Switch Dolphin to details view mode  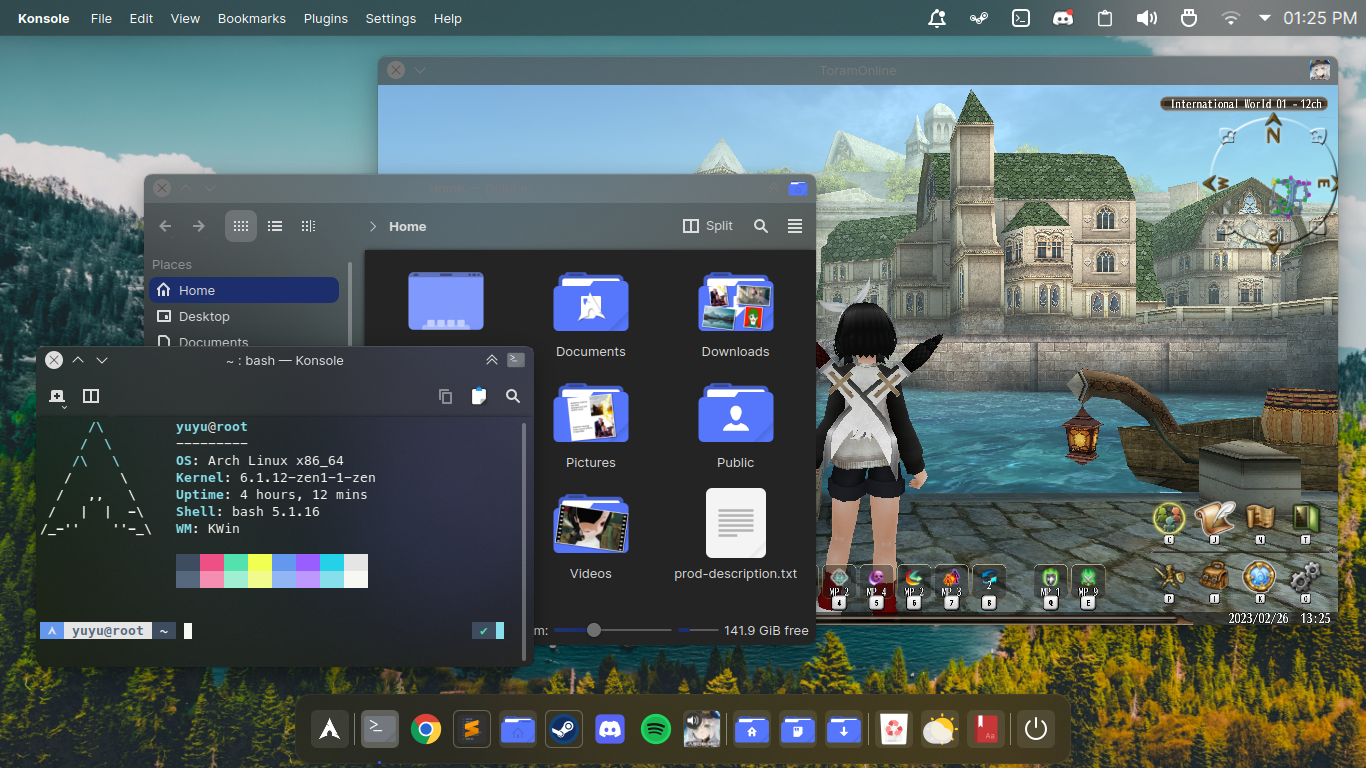coord(308,226)
